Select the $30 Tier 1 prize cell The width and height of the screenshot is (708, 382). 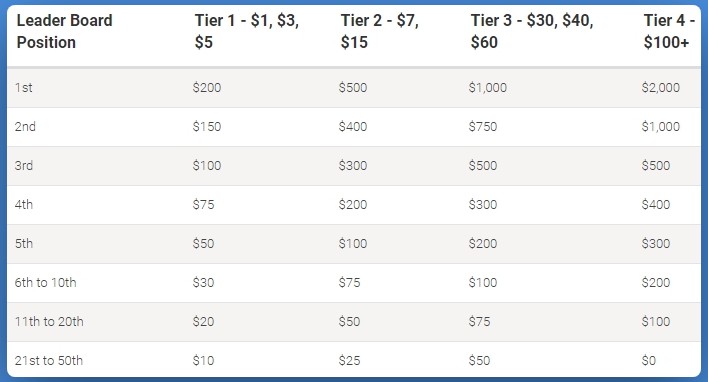point(203,283)
